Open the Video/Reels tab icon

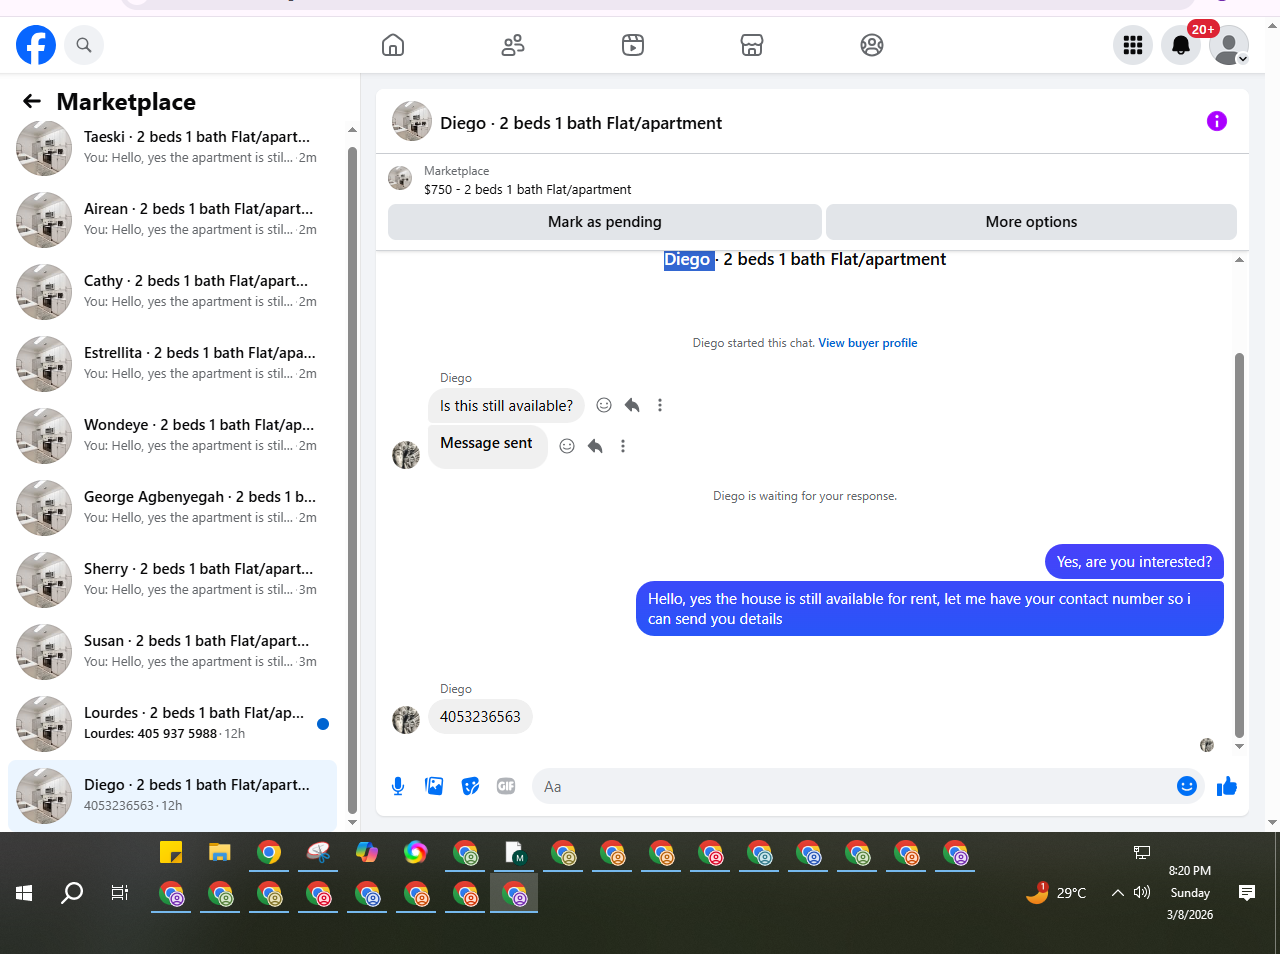coord(633,45)
